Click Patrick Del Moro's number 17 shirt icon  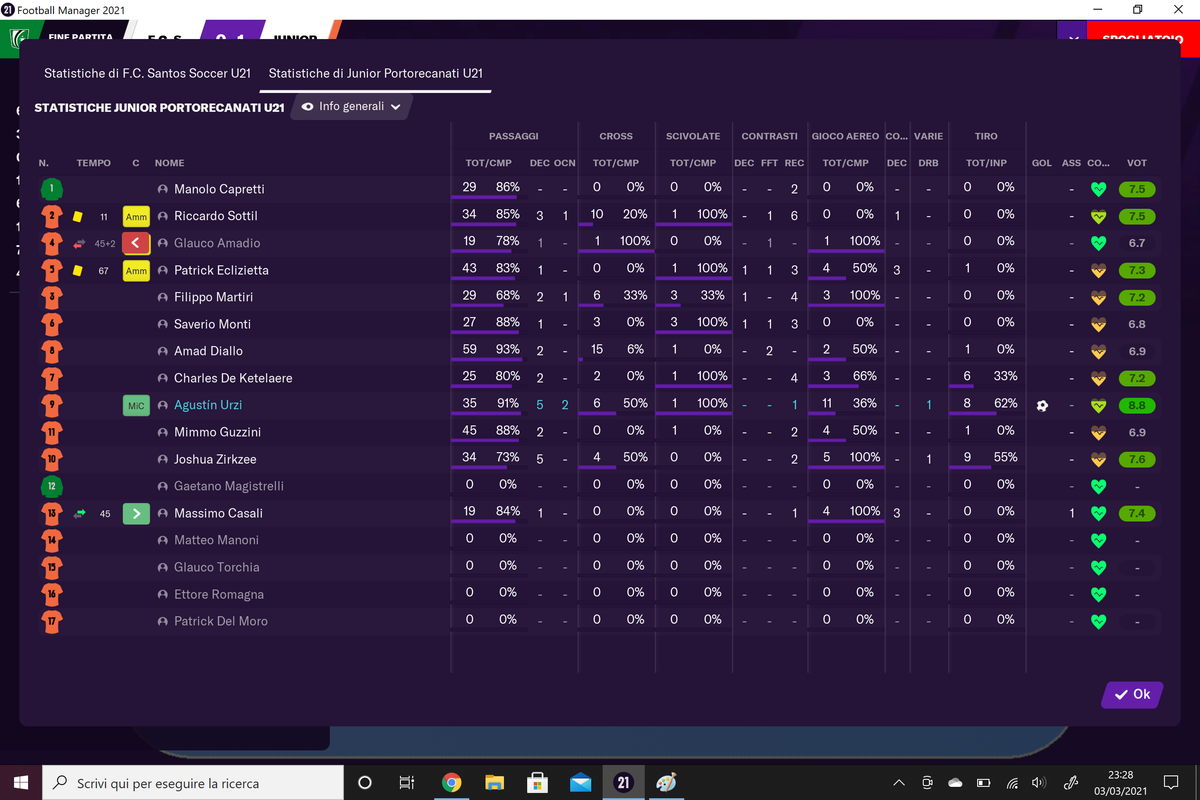tap(52, 621)
